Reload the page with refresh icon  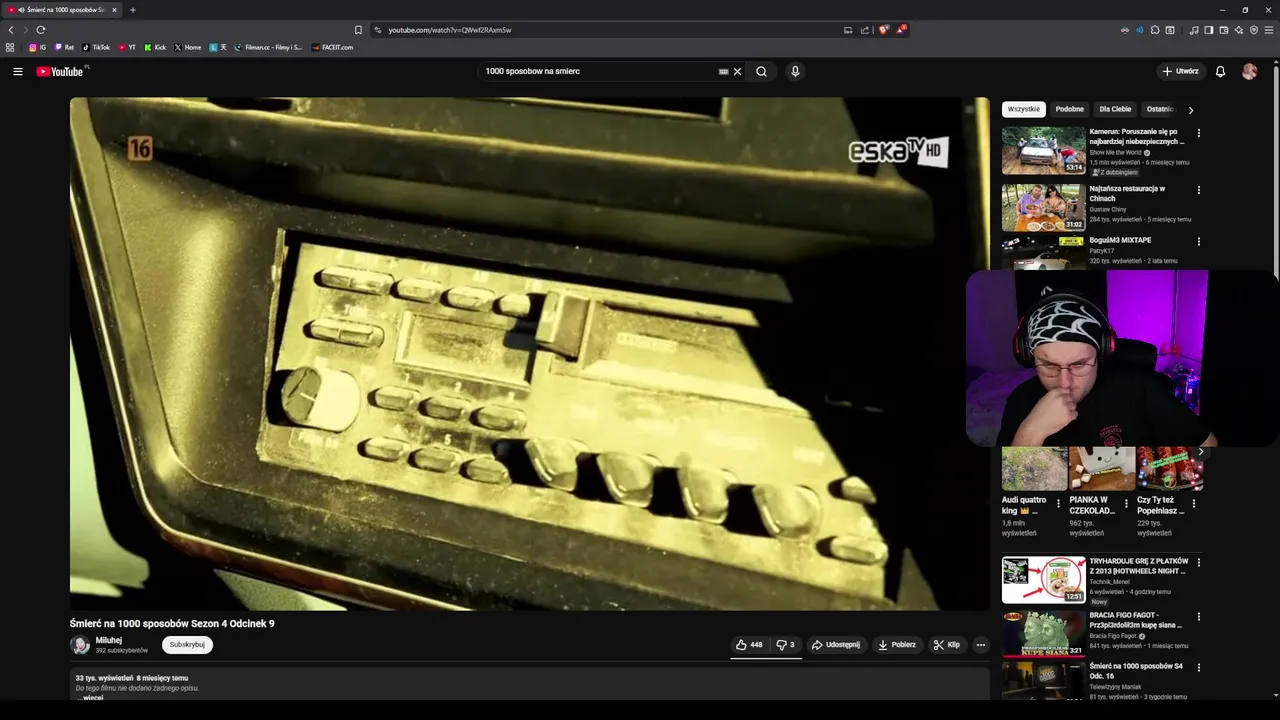point(41,30)
